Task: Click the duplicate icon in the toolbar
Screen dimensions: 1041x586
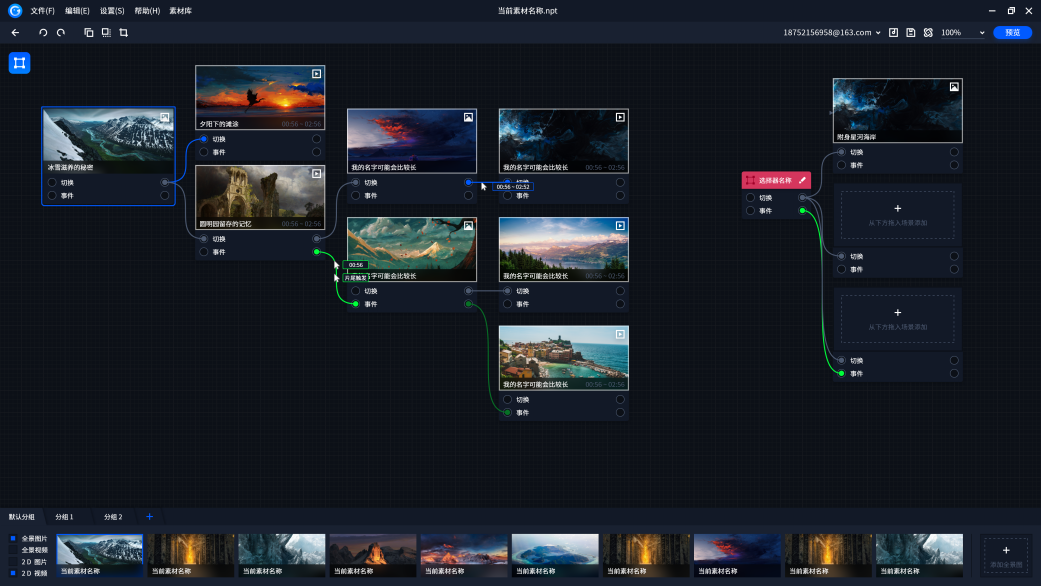Action: (88, 32)
